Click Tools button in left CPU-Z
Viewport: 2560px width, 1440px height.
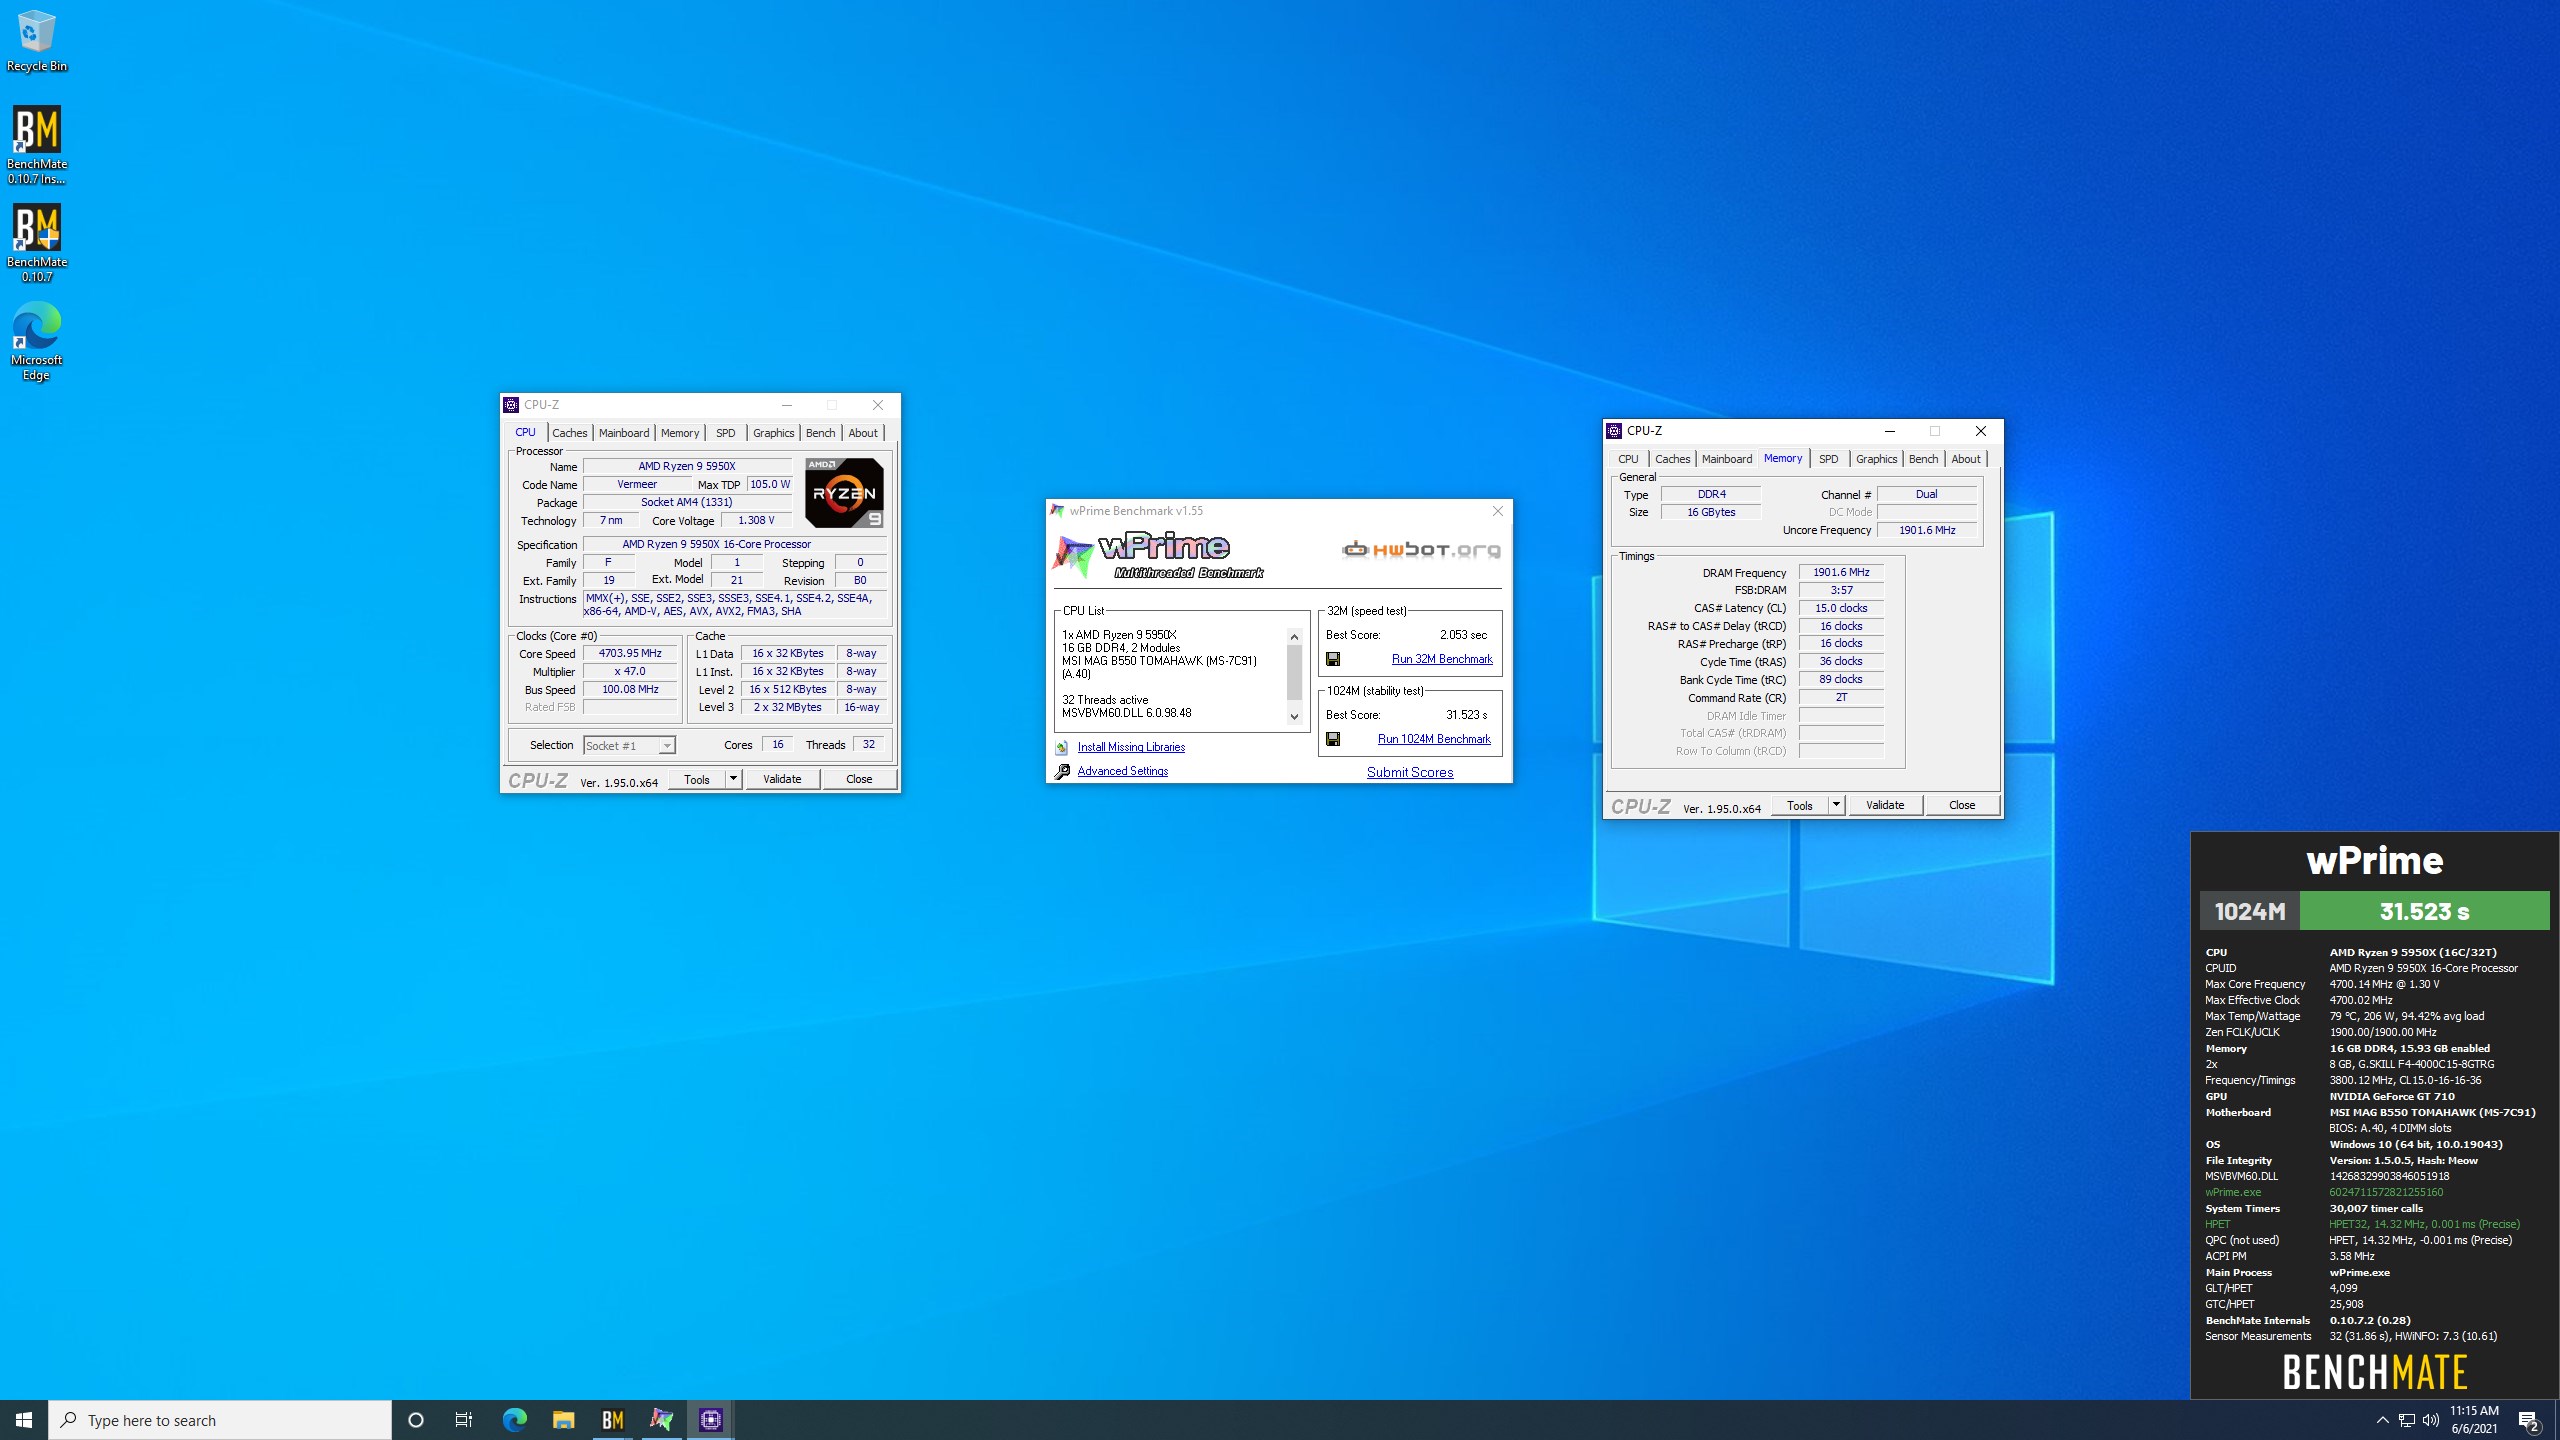[x=697, y=780]
